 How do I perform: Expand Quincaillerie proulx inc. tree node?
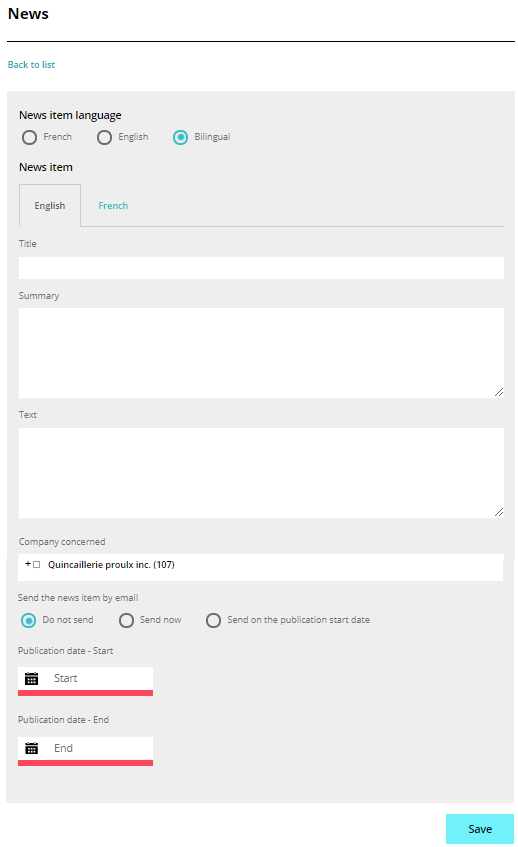pos(28,563)
